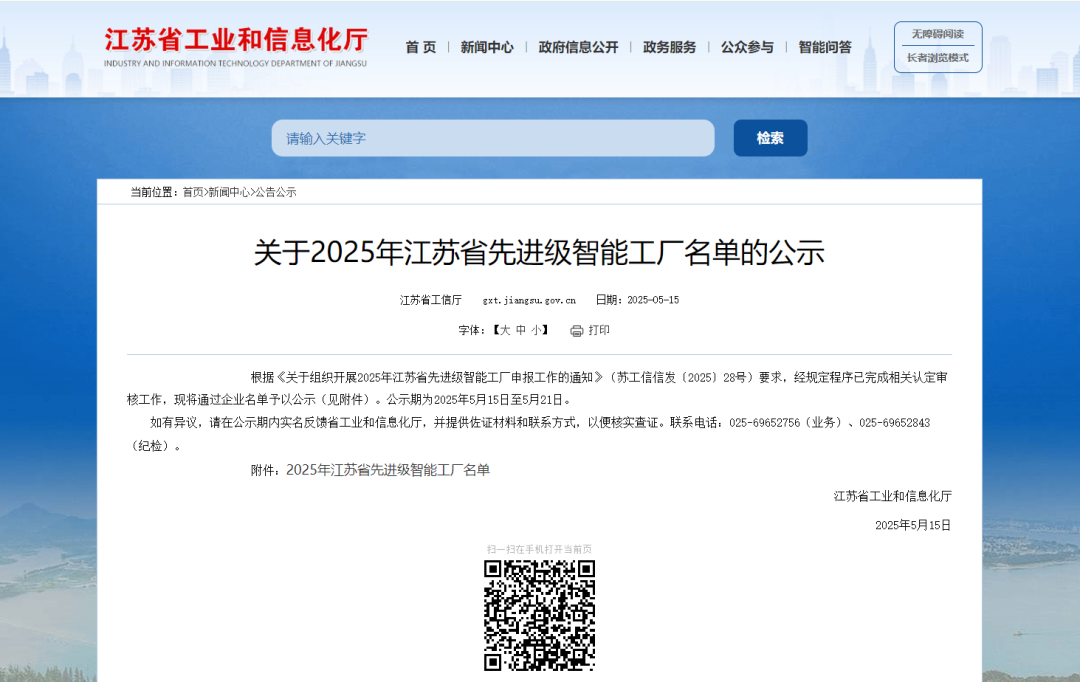Viewport: 1080px width, 682px height.
Task: Set font size to 小
Action: (x=535, y=330)
